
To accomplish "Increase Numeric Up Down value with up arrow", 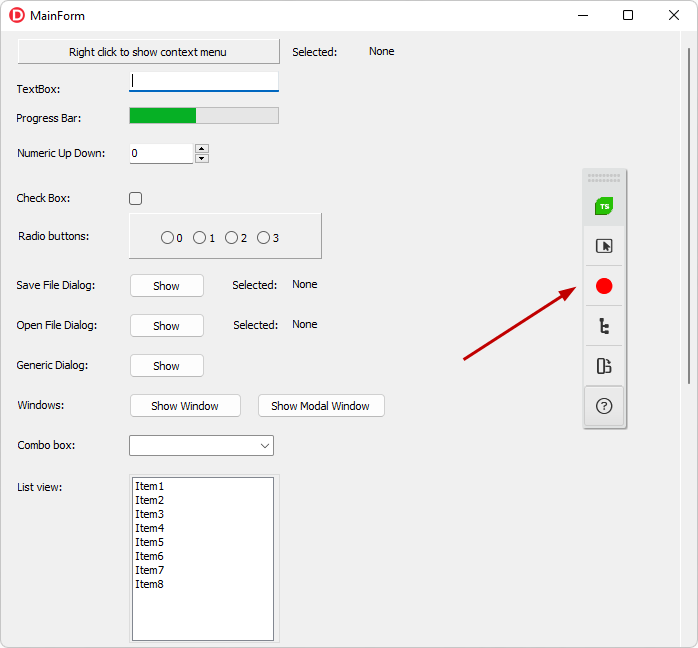I will pyautogui.click(x=202, y=149).
